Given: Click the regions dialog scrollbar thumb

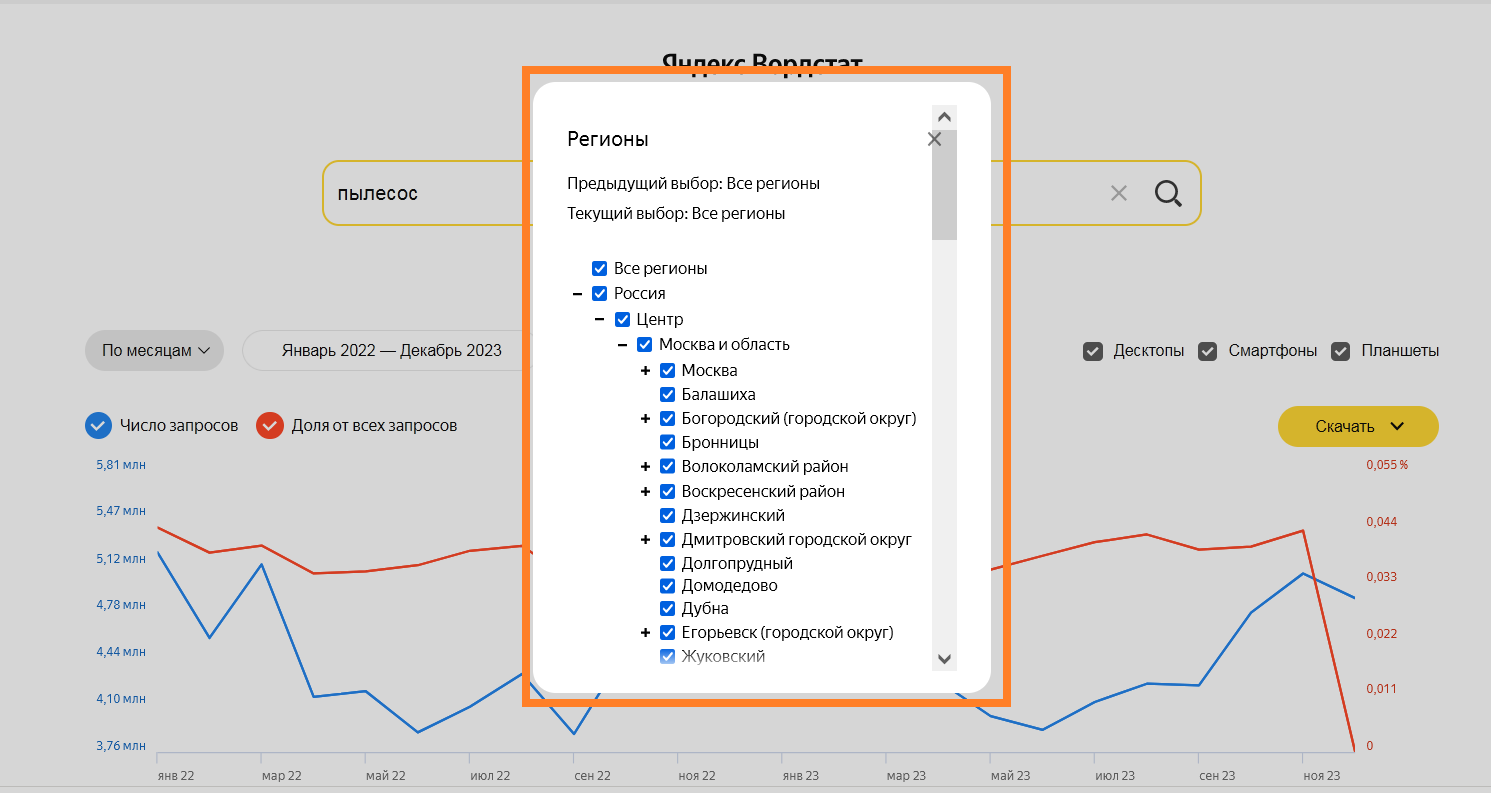Looking at the screenshot, I should tap(944, 185).
